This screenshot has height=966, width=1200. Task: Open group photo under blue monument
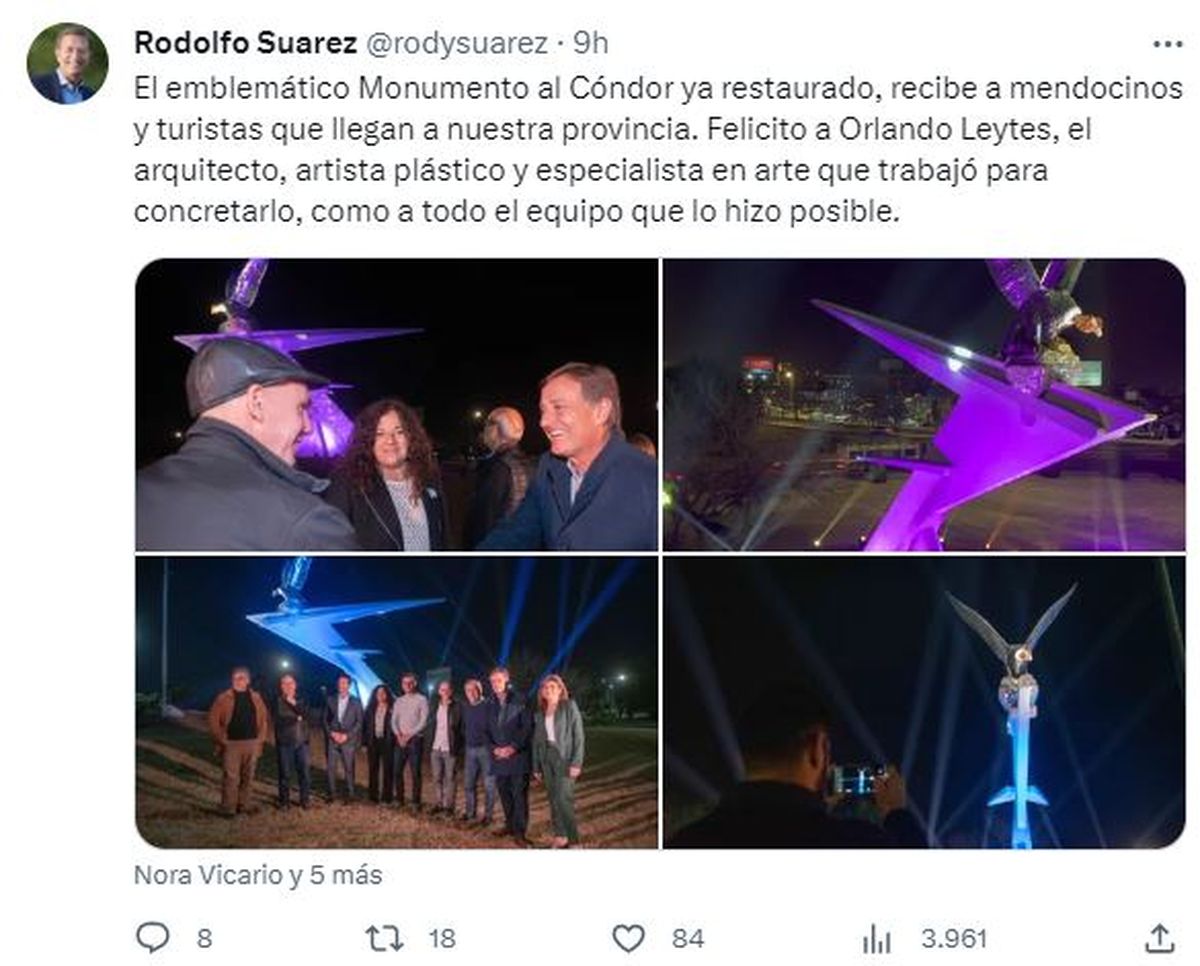(396, 702)
